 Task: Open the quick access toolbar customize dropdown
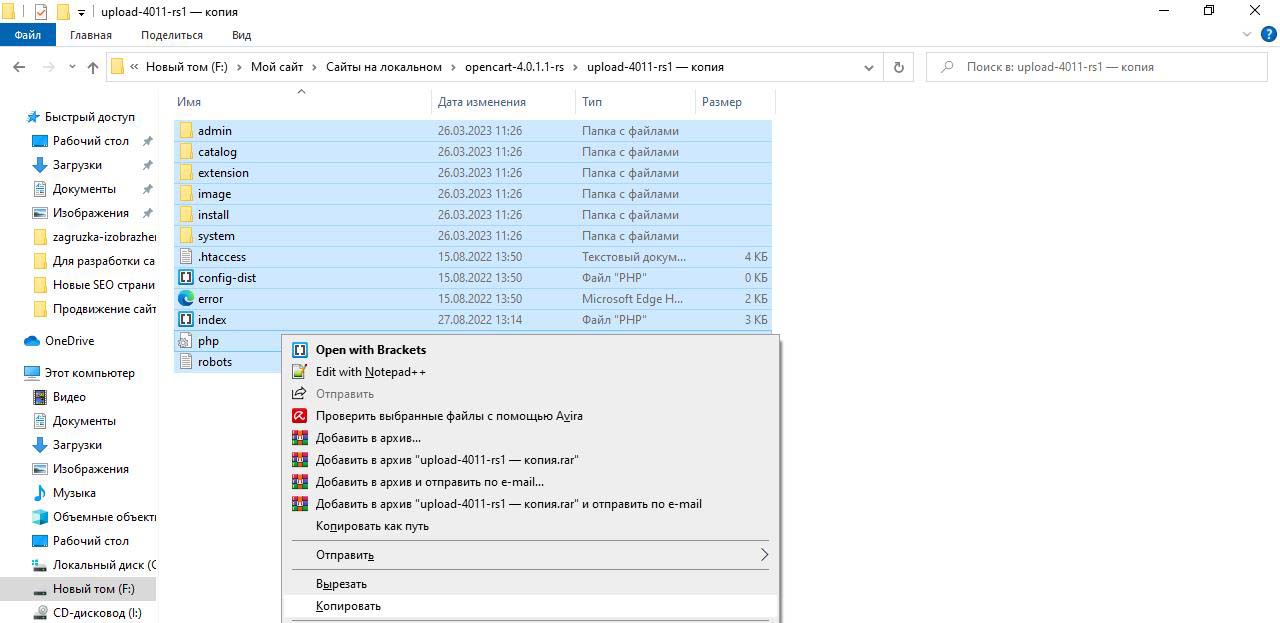(x=82, y=12)
